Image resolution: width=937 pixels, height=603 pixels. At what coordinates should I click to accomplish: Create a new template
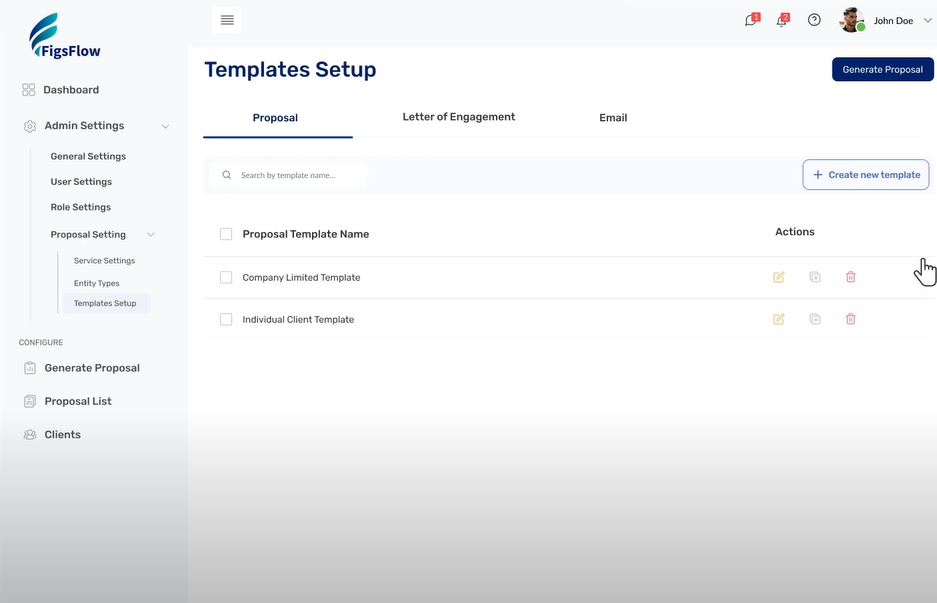pos(866,174)
